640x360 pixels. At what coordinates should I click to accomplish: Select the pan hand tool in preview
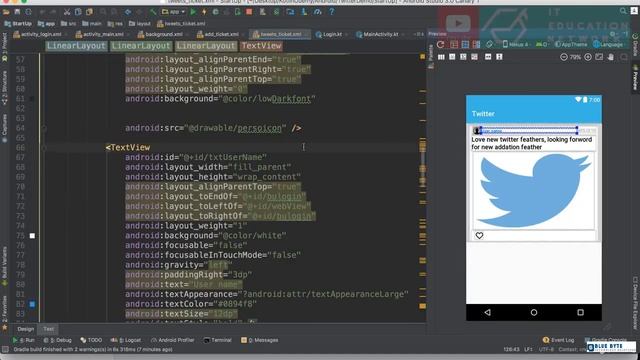tap(611, 57)
